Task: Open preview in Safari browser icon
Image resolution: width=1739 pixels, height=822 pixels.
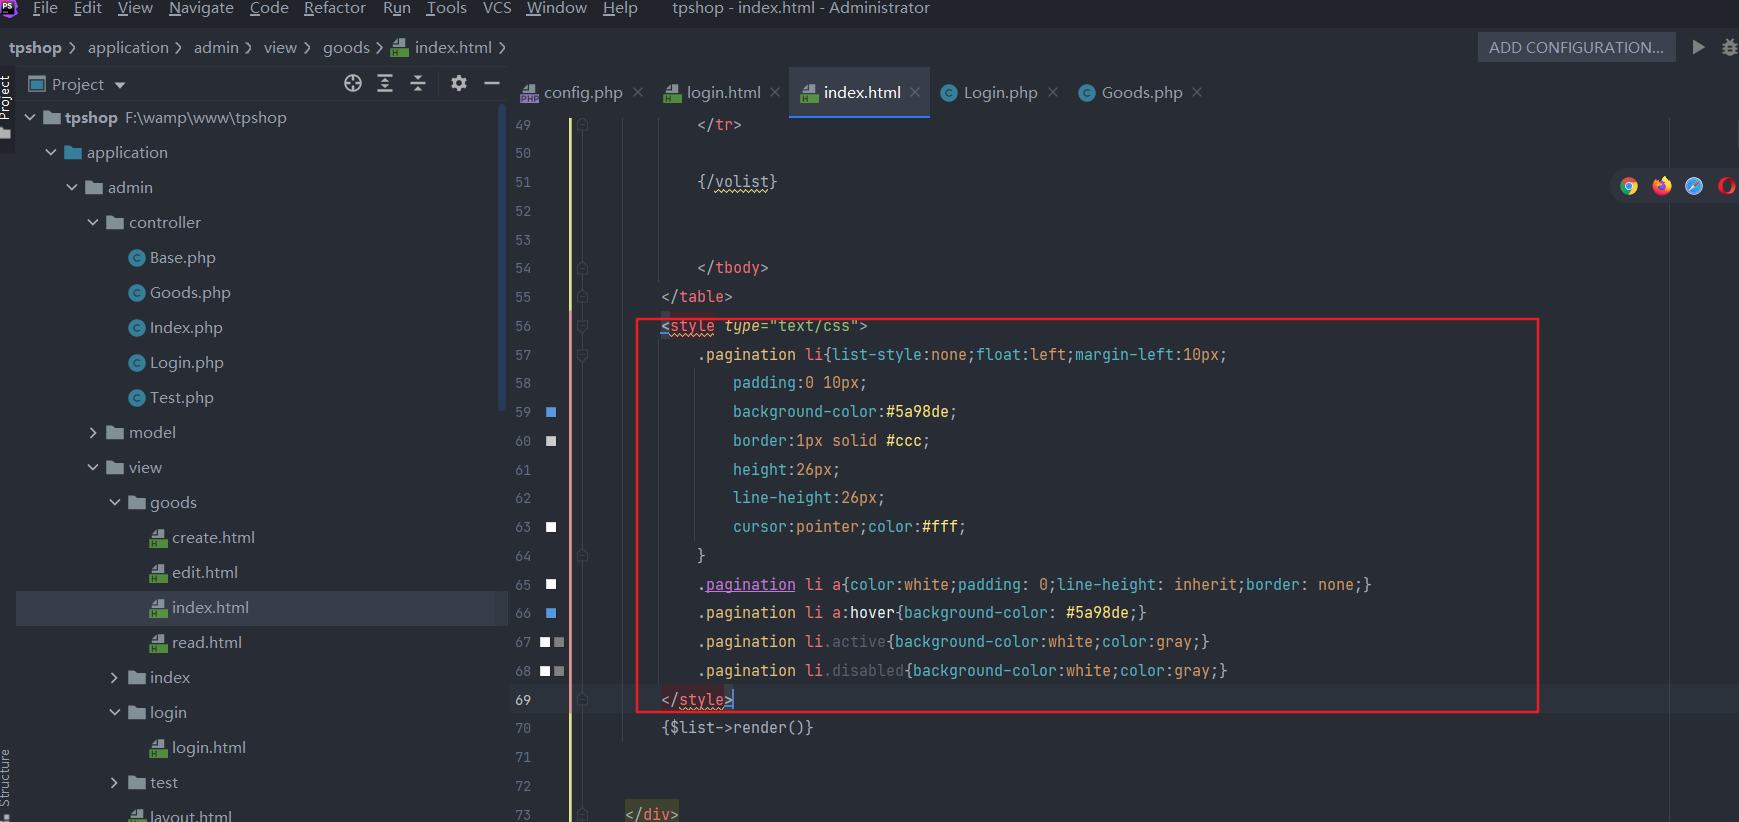Action: click(1694, 186)
